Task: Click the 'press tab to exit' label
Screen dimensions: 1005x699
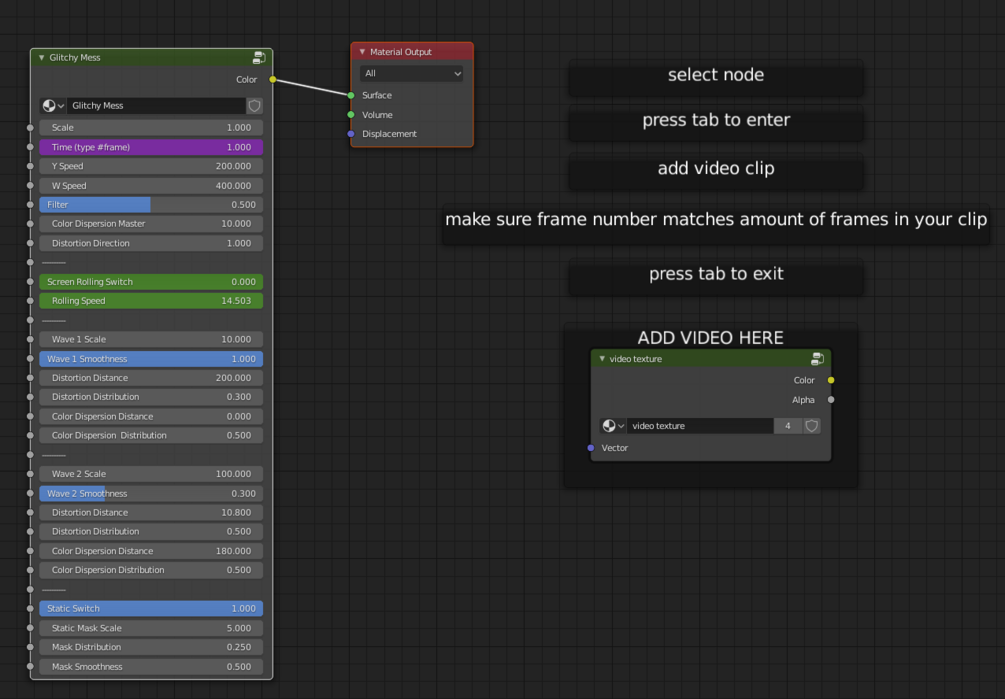Action: click(x=716, y=274)
